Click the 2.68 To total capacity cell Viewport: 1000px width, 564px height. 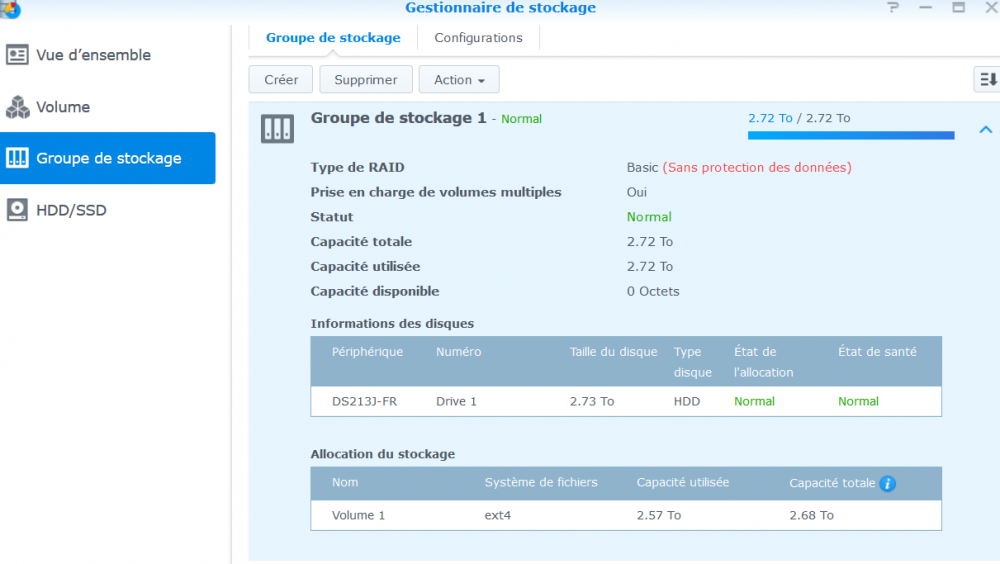(811, 515)
